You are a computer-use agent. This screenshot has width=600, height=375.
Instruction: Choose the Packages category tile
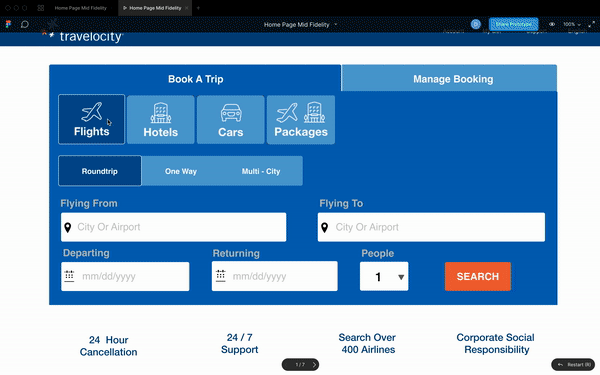[x=301, y=120]
